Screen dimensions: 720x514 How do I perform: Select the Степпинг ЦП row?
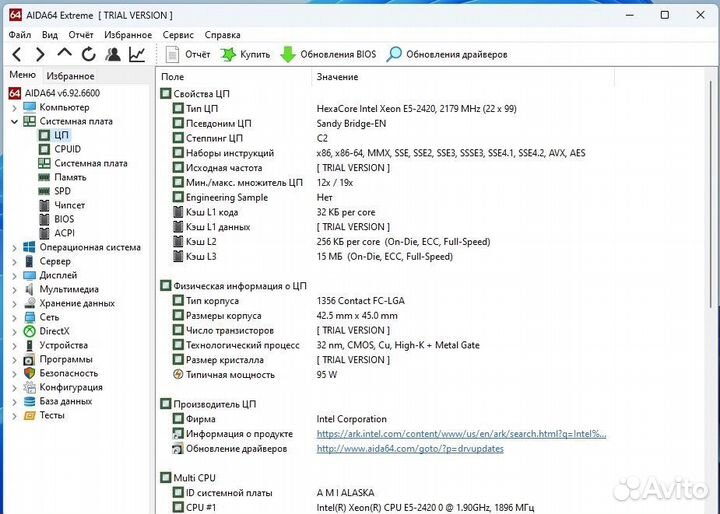[x=250, y=138]
